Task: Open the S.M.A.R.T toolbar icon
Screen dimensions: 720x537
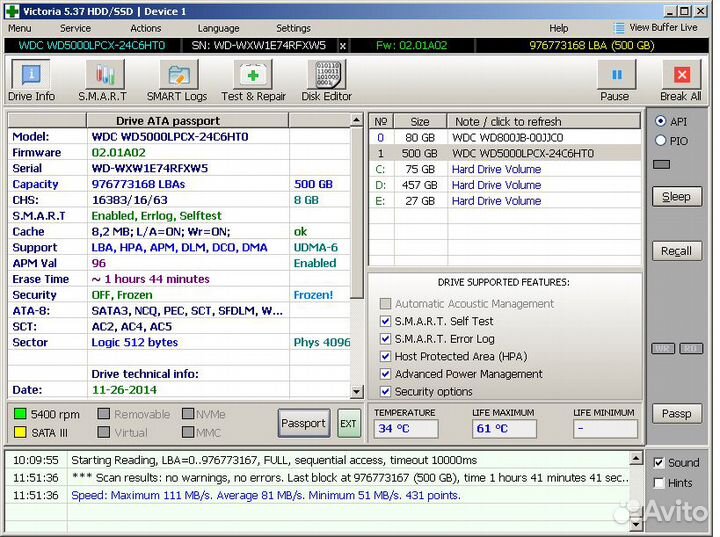Action: pyautogui.click(x=105, y=74)
